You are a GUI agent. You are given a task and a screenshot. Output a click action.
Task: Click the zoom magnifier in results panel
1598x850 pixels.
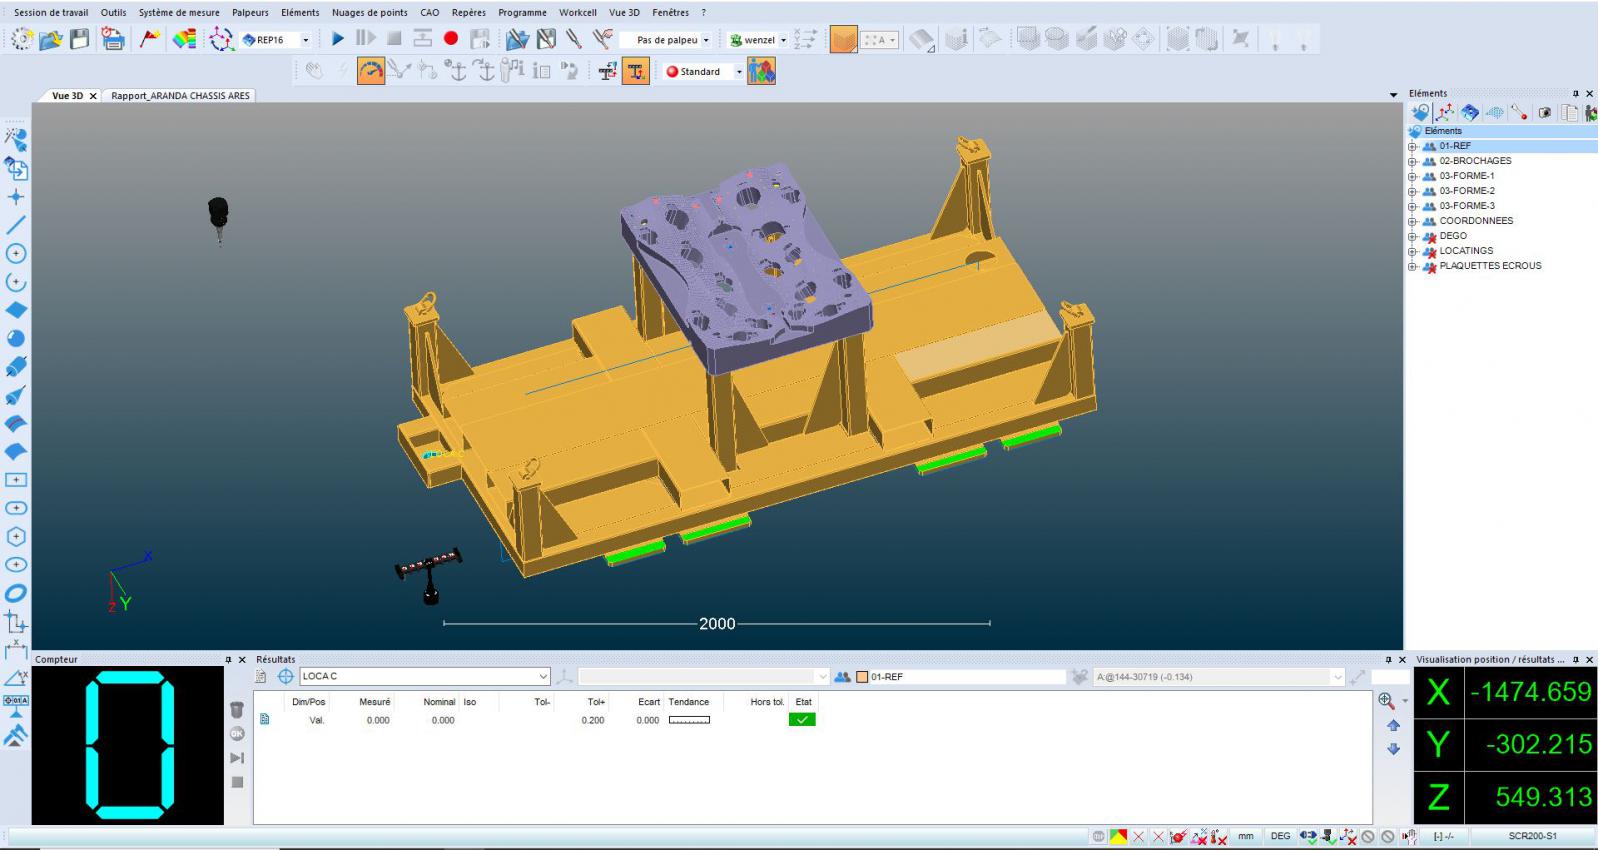coord(1386,700)
